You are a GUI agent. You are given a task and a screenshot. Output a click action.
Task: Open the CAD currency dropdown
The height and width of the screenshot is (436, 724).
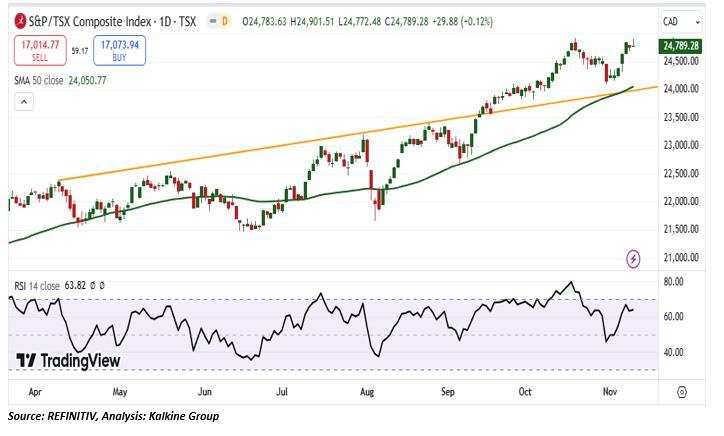(682, 22)
